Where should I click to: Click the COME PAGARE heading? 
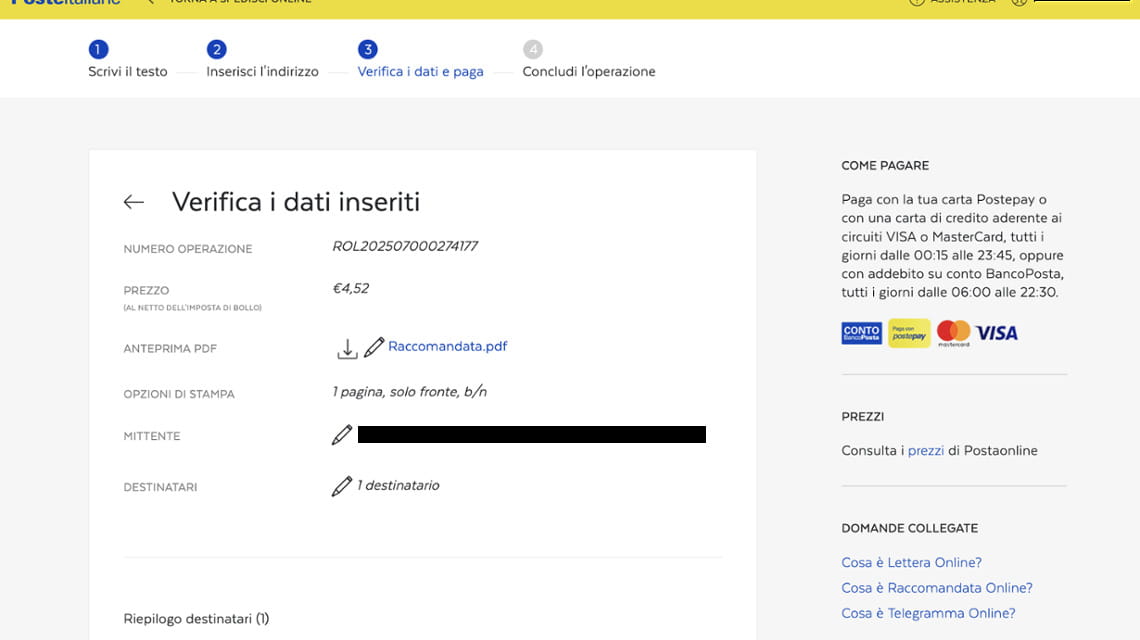[885, 166]
